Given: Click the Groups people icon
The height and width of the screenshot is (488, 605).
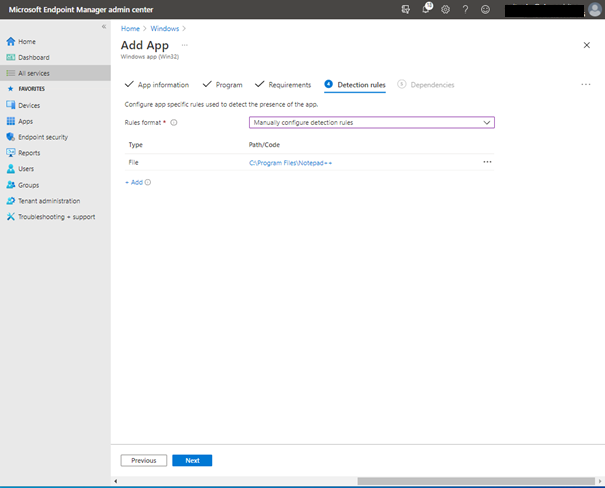Looking at the screenshot, I should click(x=11, y=185).
